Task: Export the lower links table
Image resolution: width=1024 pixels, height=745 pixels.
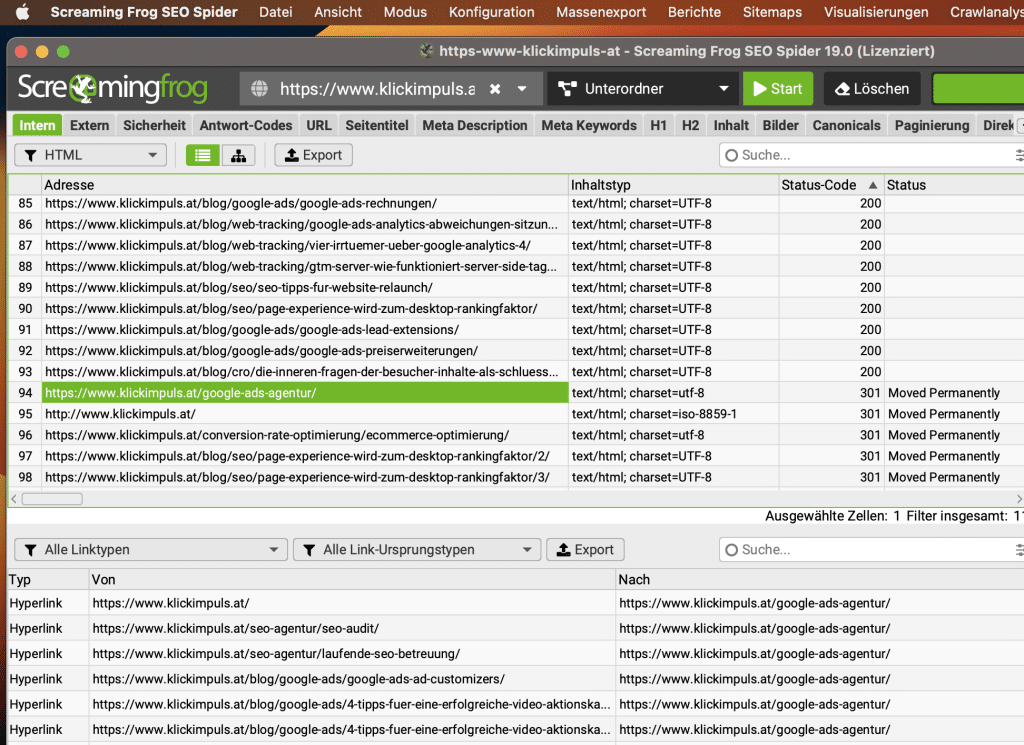Action: [585, 549]
